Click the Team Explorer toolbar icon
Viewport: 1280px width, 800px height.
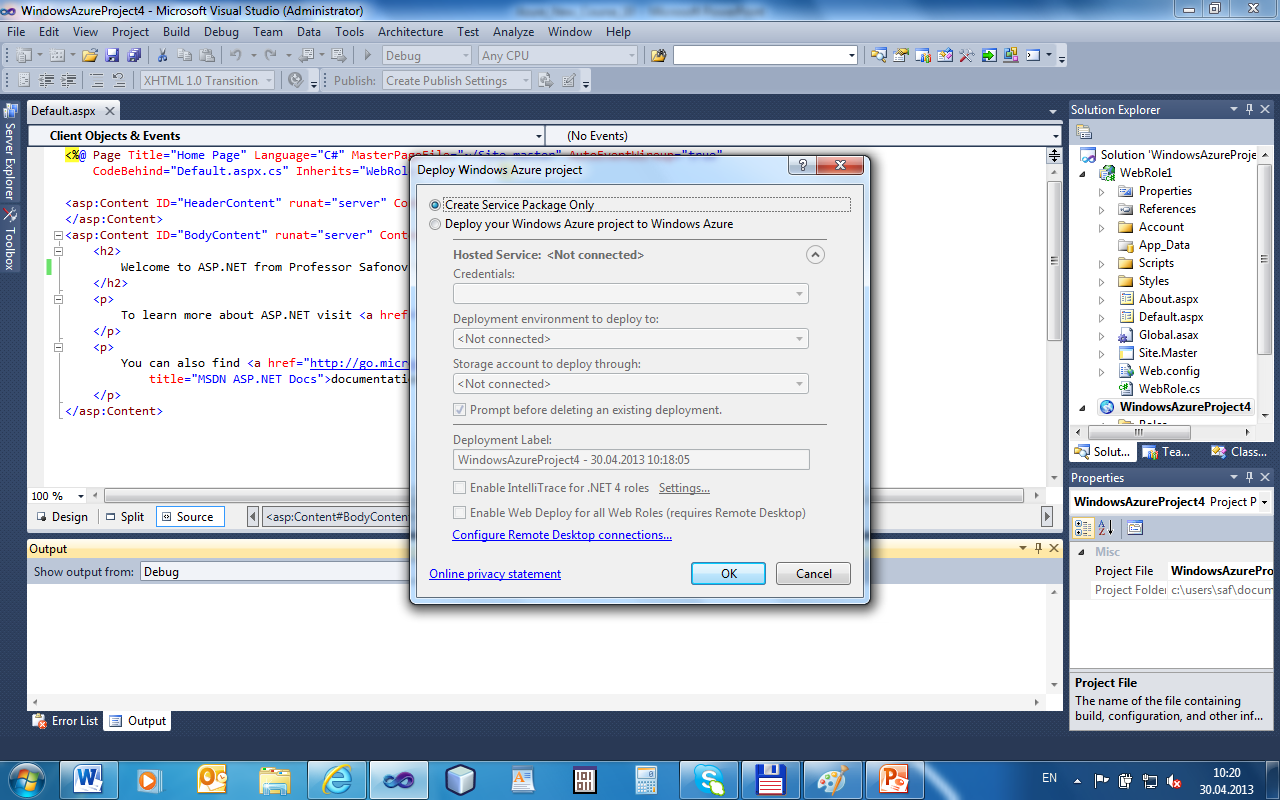coord(923,55)
